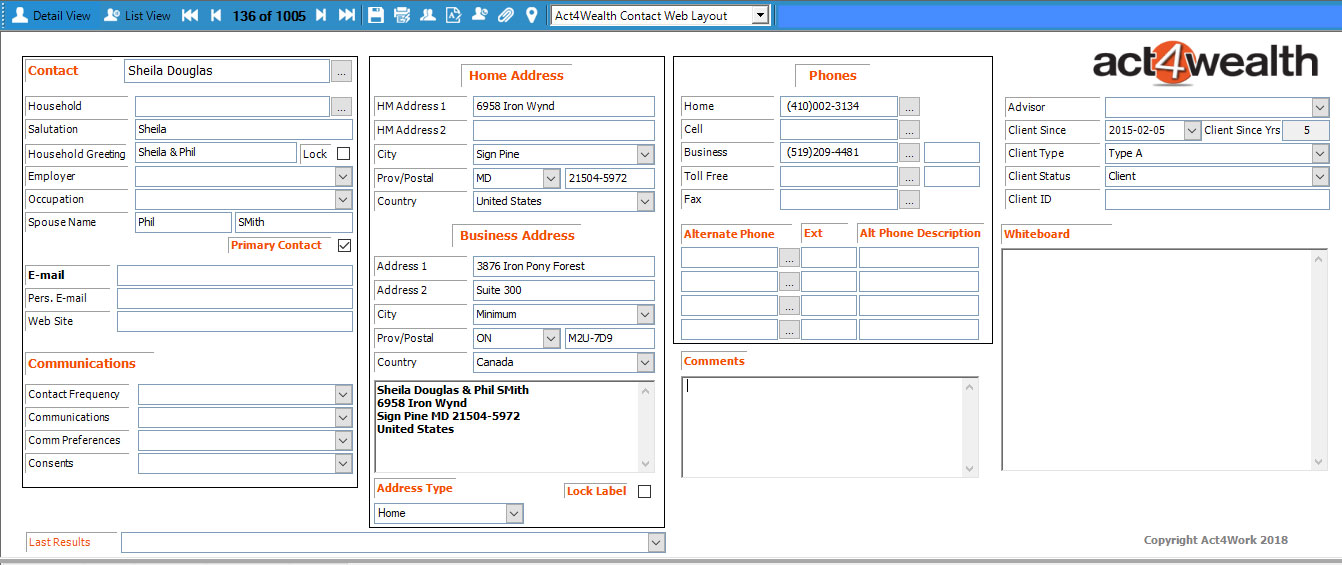Click the document export icon

(x=453, y=15)
